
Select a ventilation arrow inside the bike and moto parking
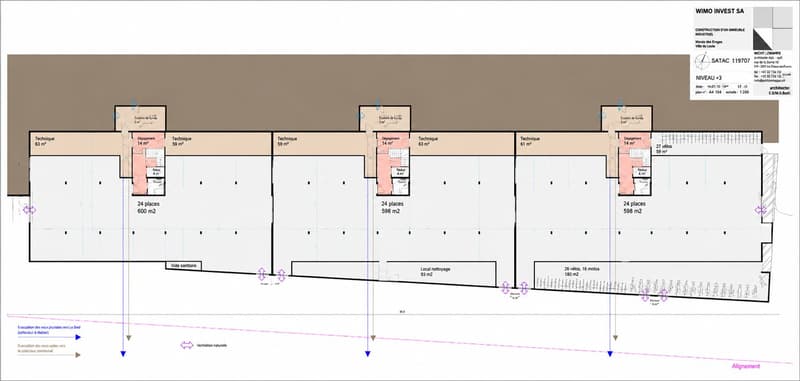pos(645,295)
